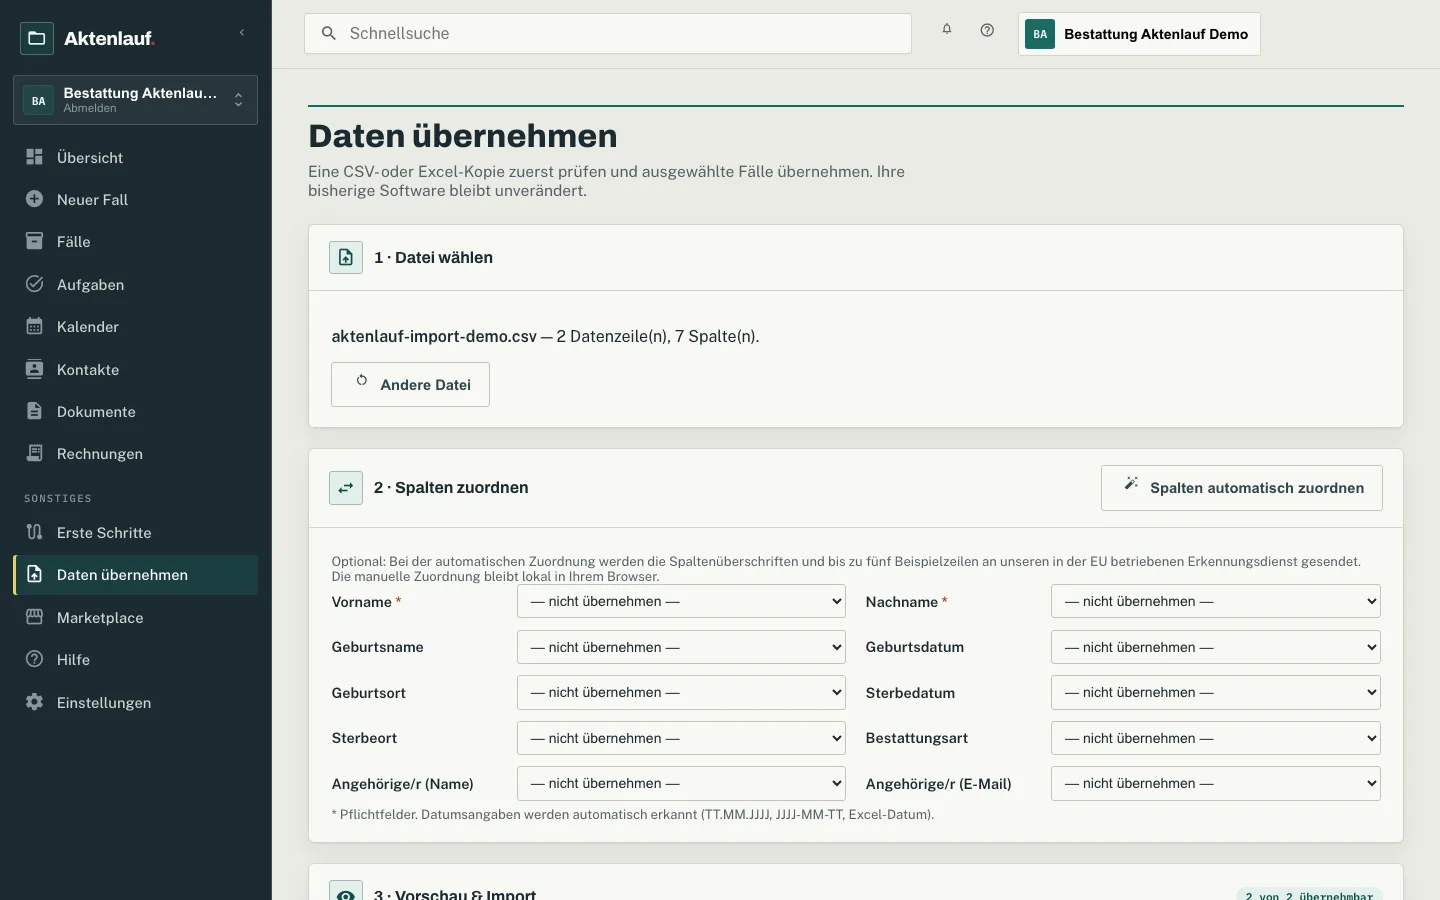Click the Aktenlauf logo folder icon
The width and height of the screenshot is (1440, 900).
click(x=37, y=38)
